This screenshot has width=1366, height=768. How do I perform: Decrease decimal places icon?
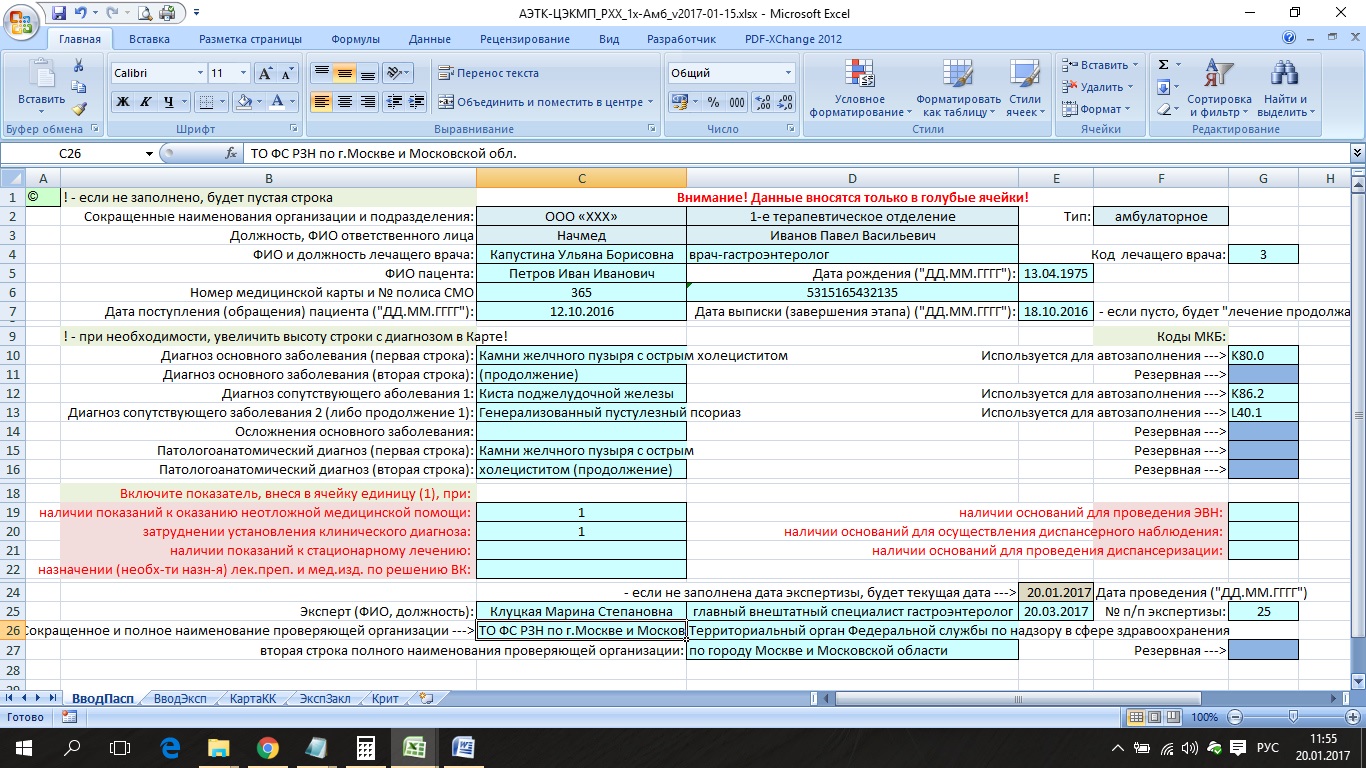786,102
